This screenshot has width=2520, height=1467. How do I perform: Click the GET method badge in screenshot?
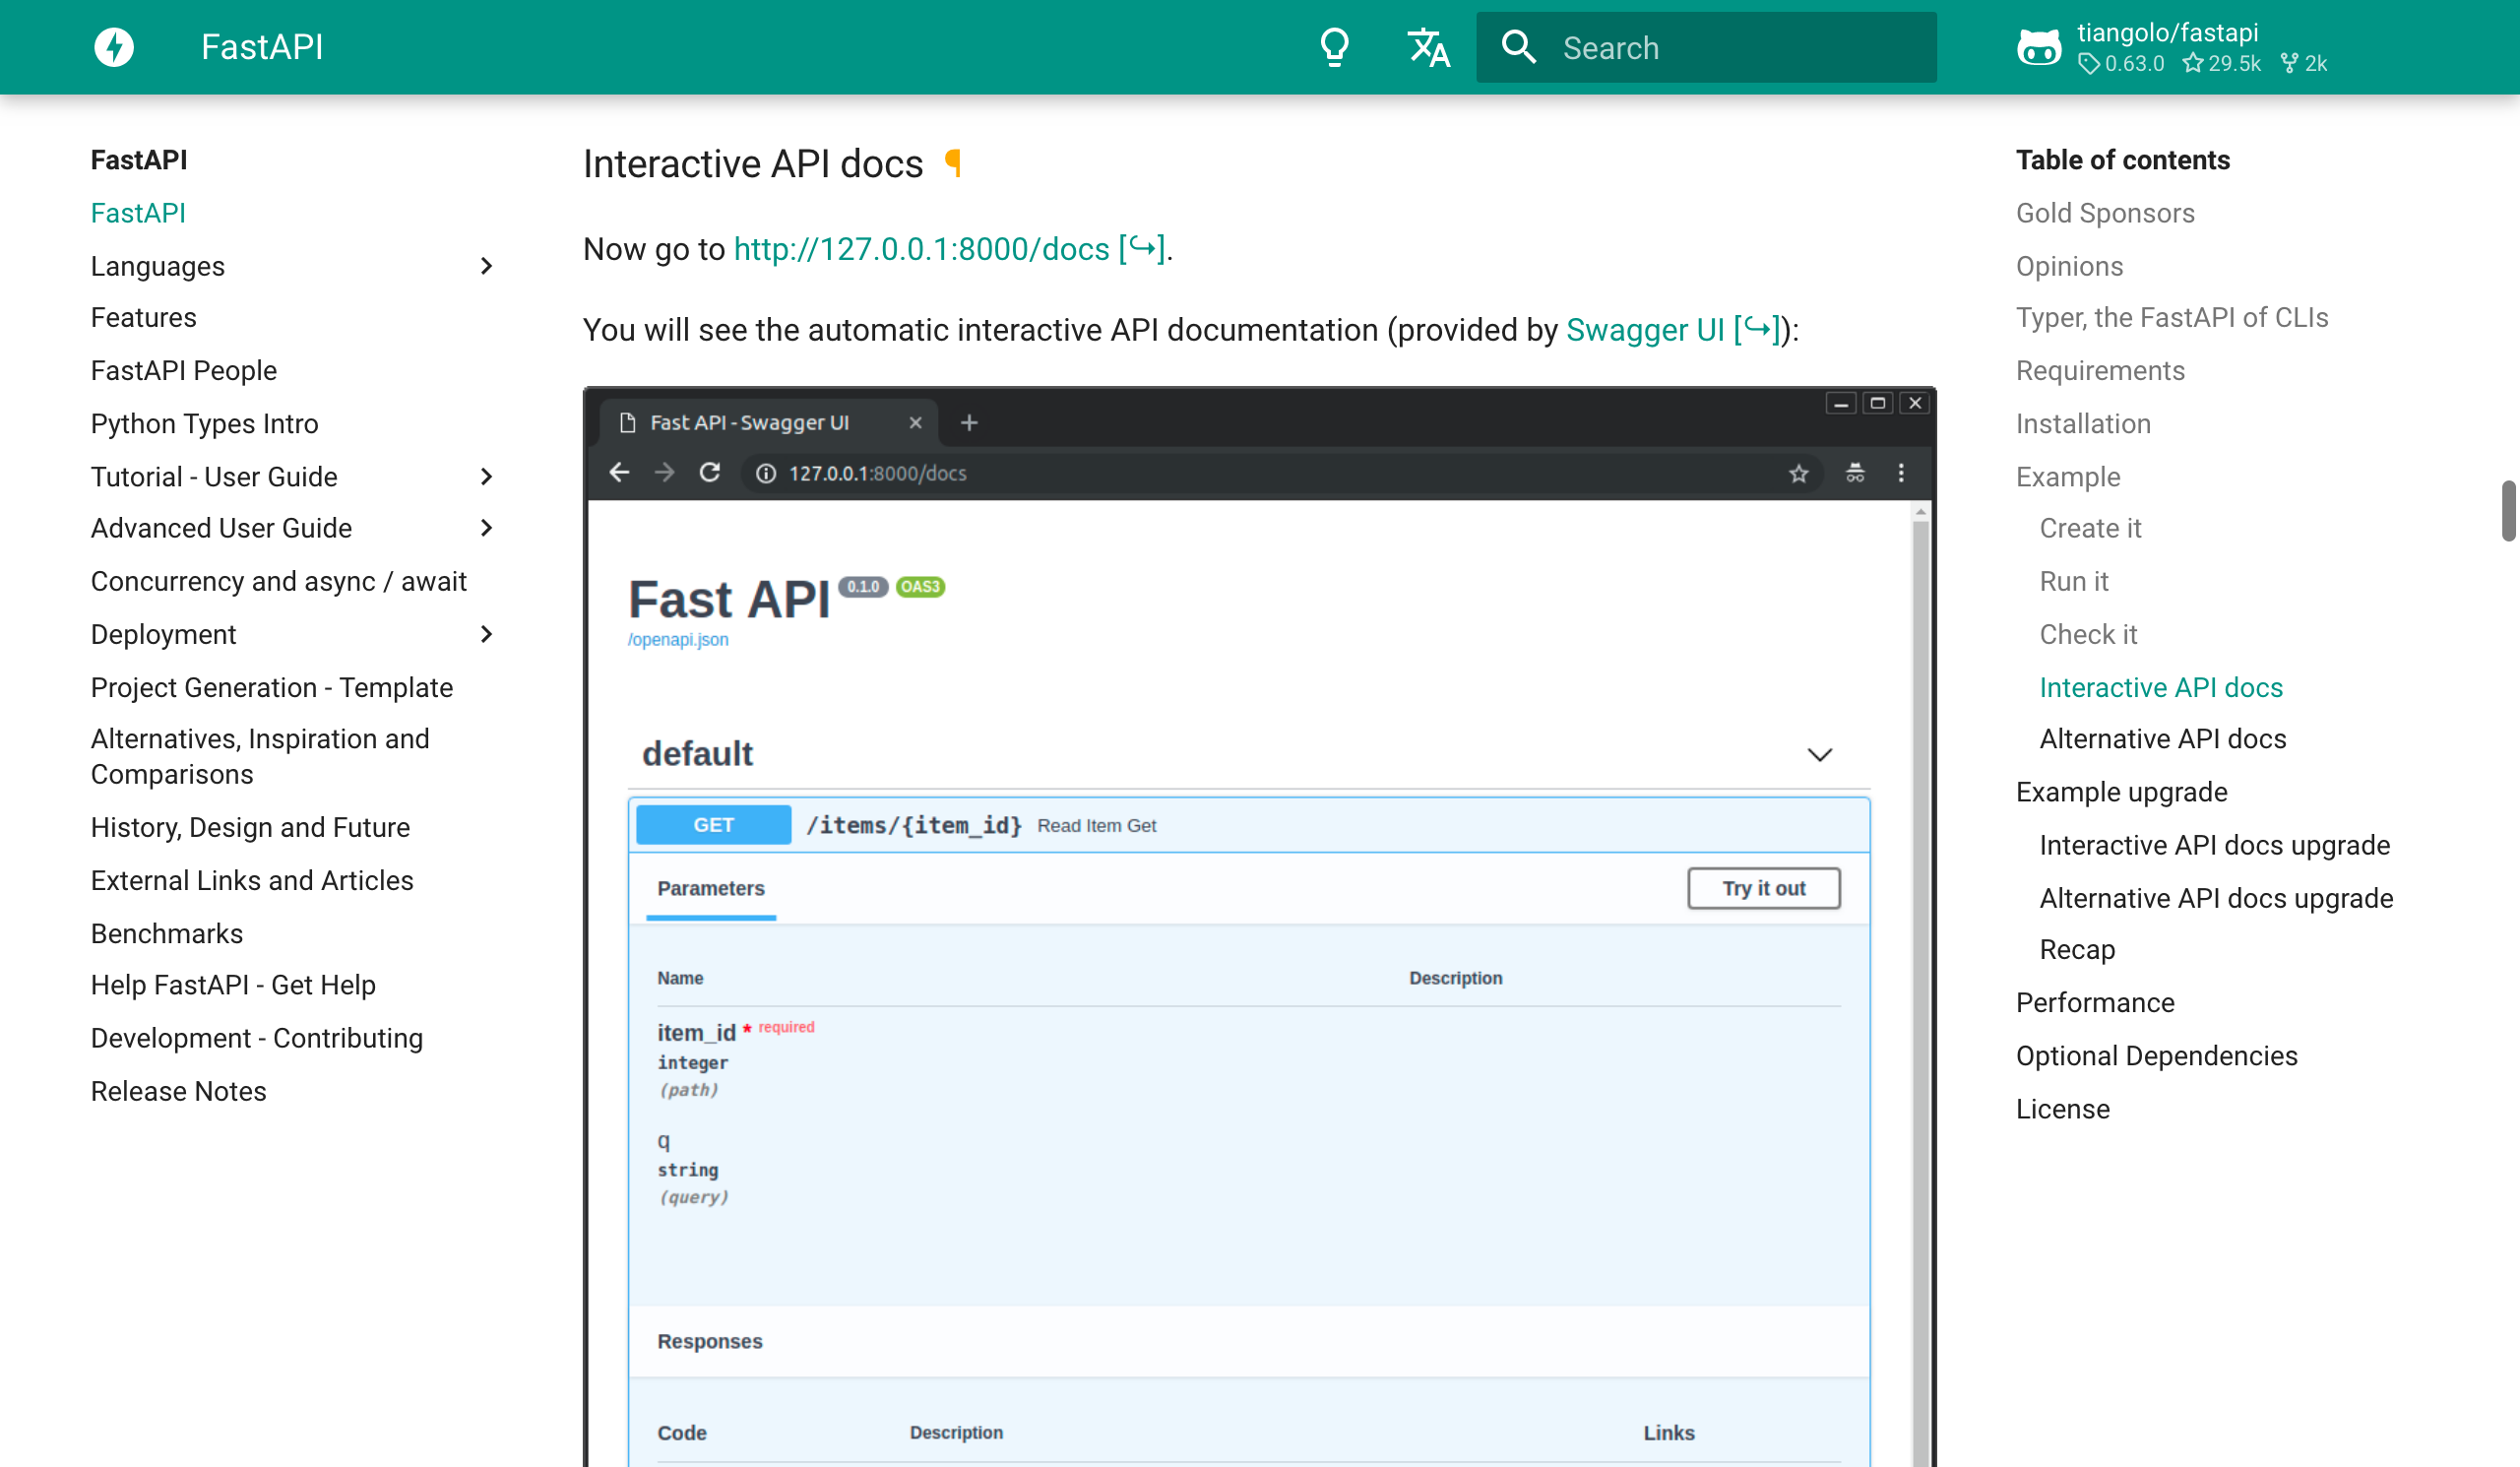(713, 824)
